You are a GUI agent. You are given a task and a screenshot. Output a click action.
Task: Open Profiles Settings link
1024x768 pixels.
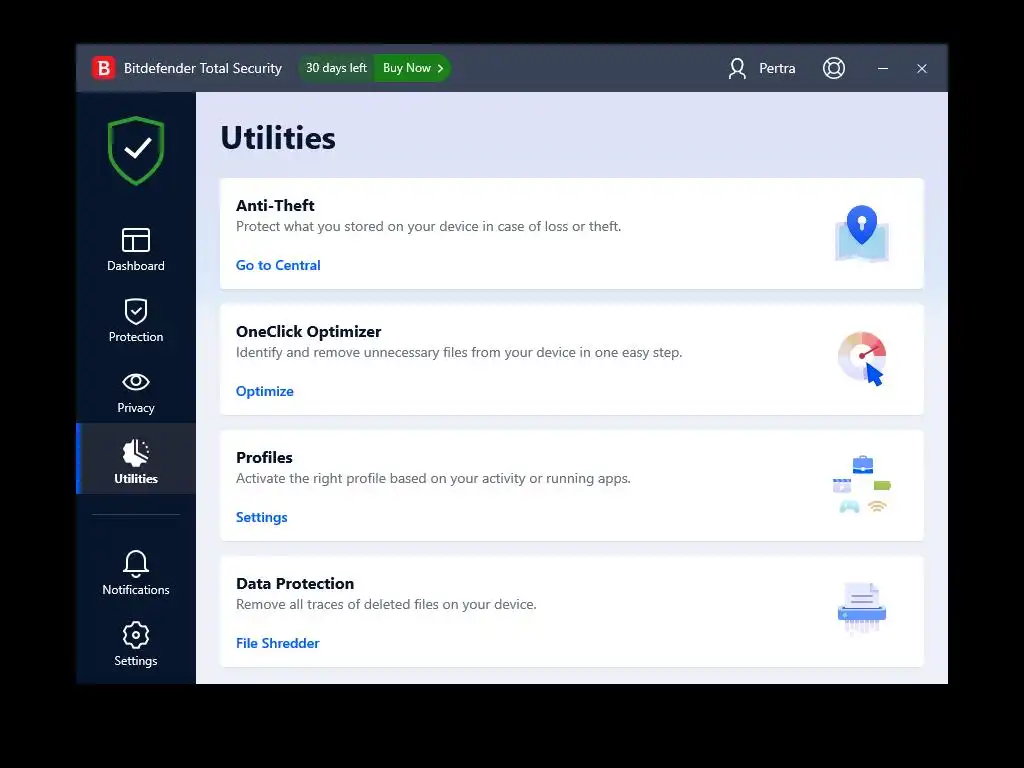261,517
